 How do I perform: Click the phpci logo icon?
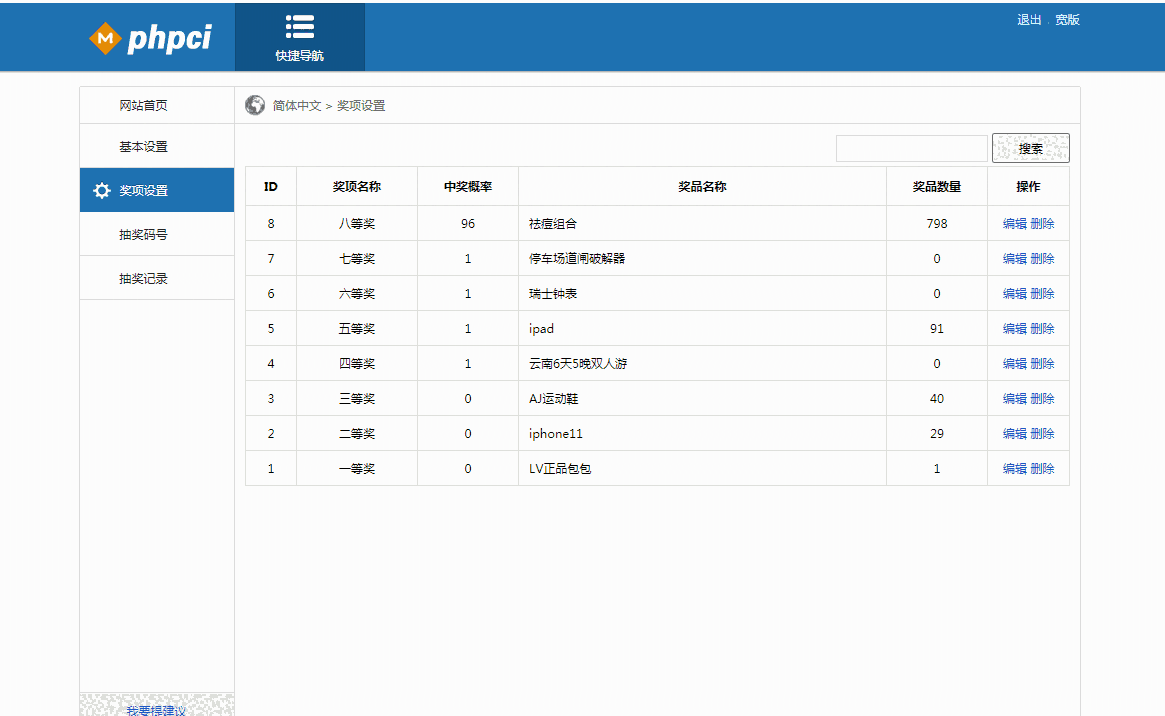click(x=104, y=39)
